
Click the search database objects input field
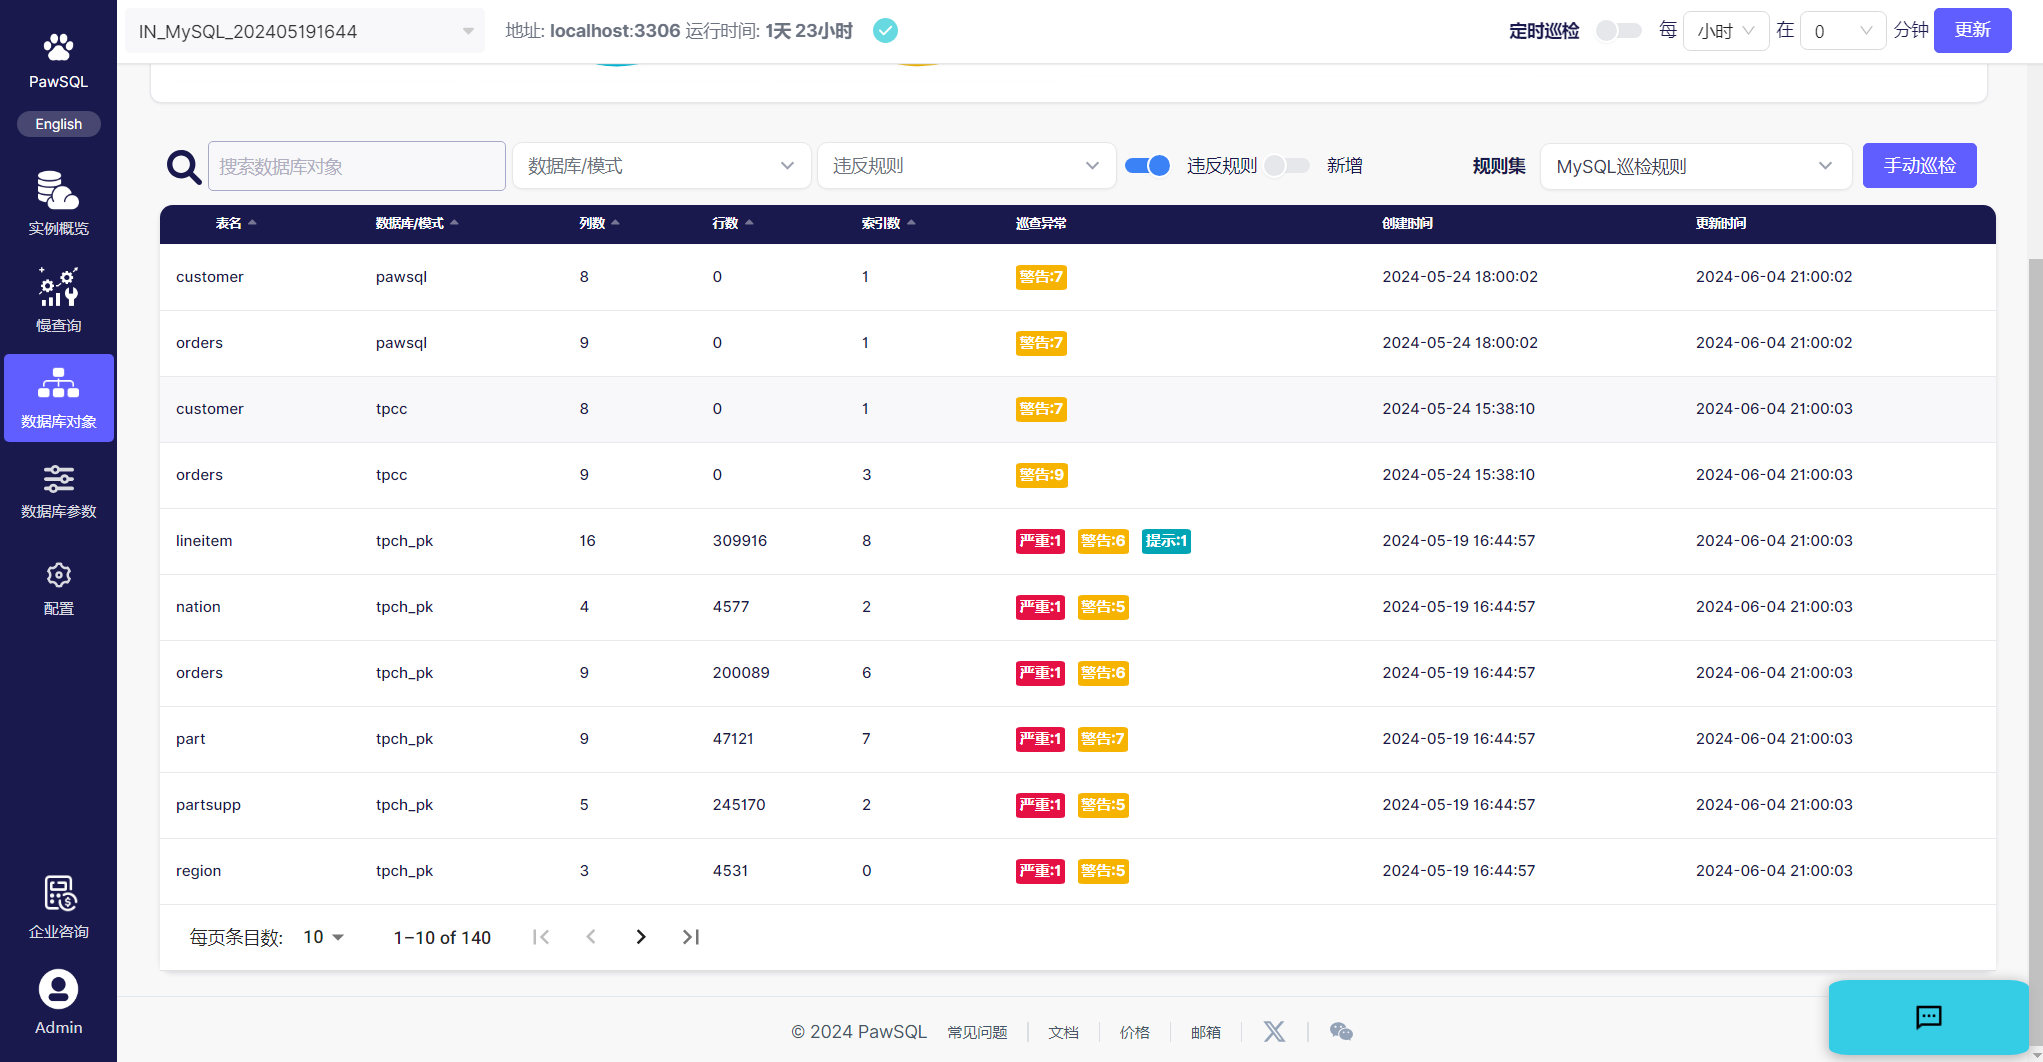pos(356,166)
